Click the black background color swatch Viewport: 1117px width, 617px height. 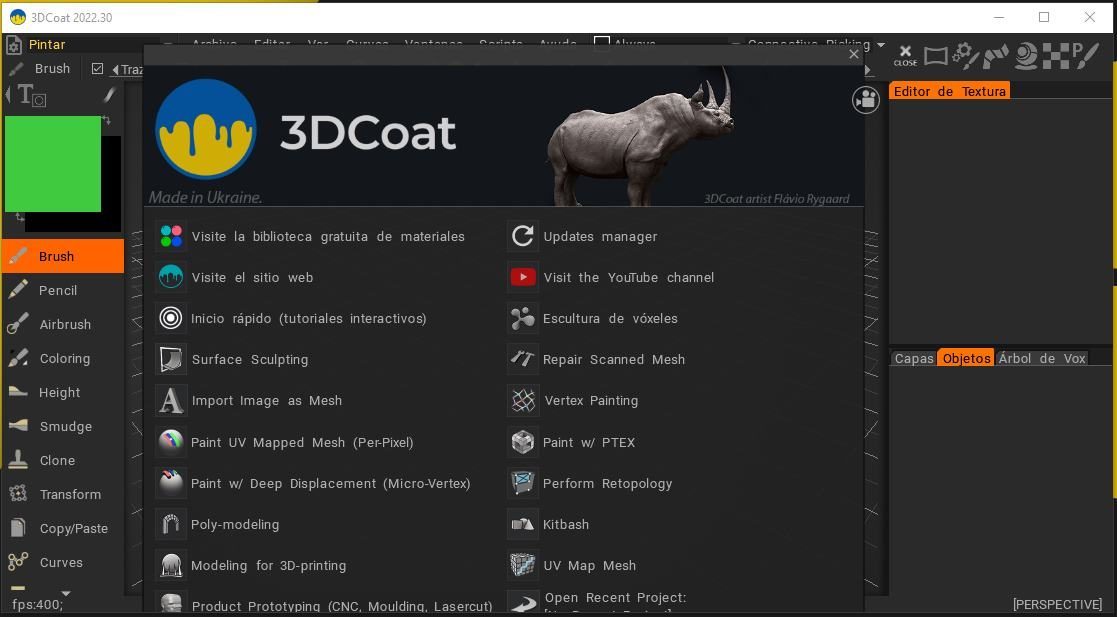[x=111, y=184]
